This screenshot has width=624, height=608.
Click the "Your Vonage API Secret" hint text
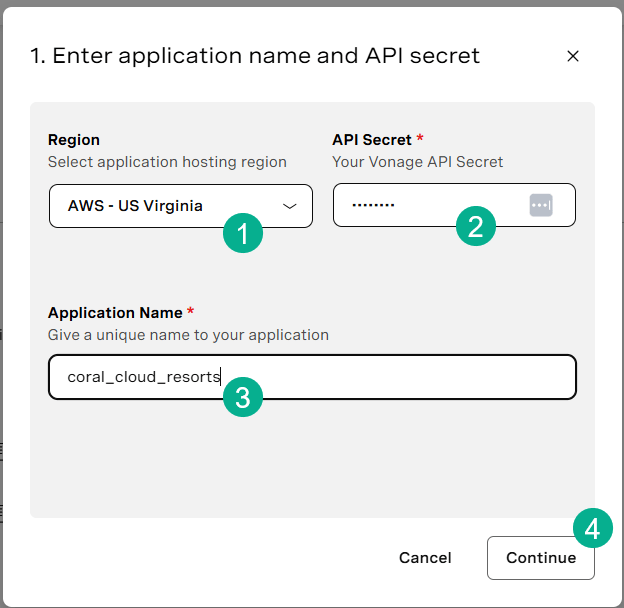click(417, 162)
